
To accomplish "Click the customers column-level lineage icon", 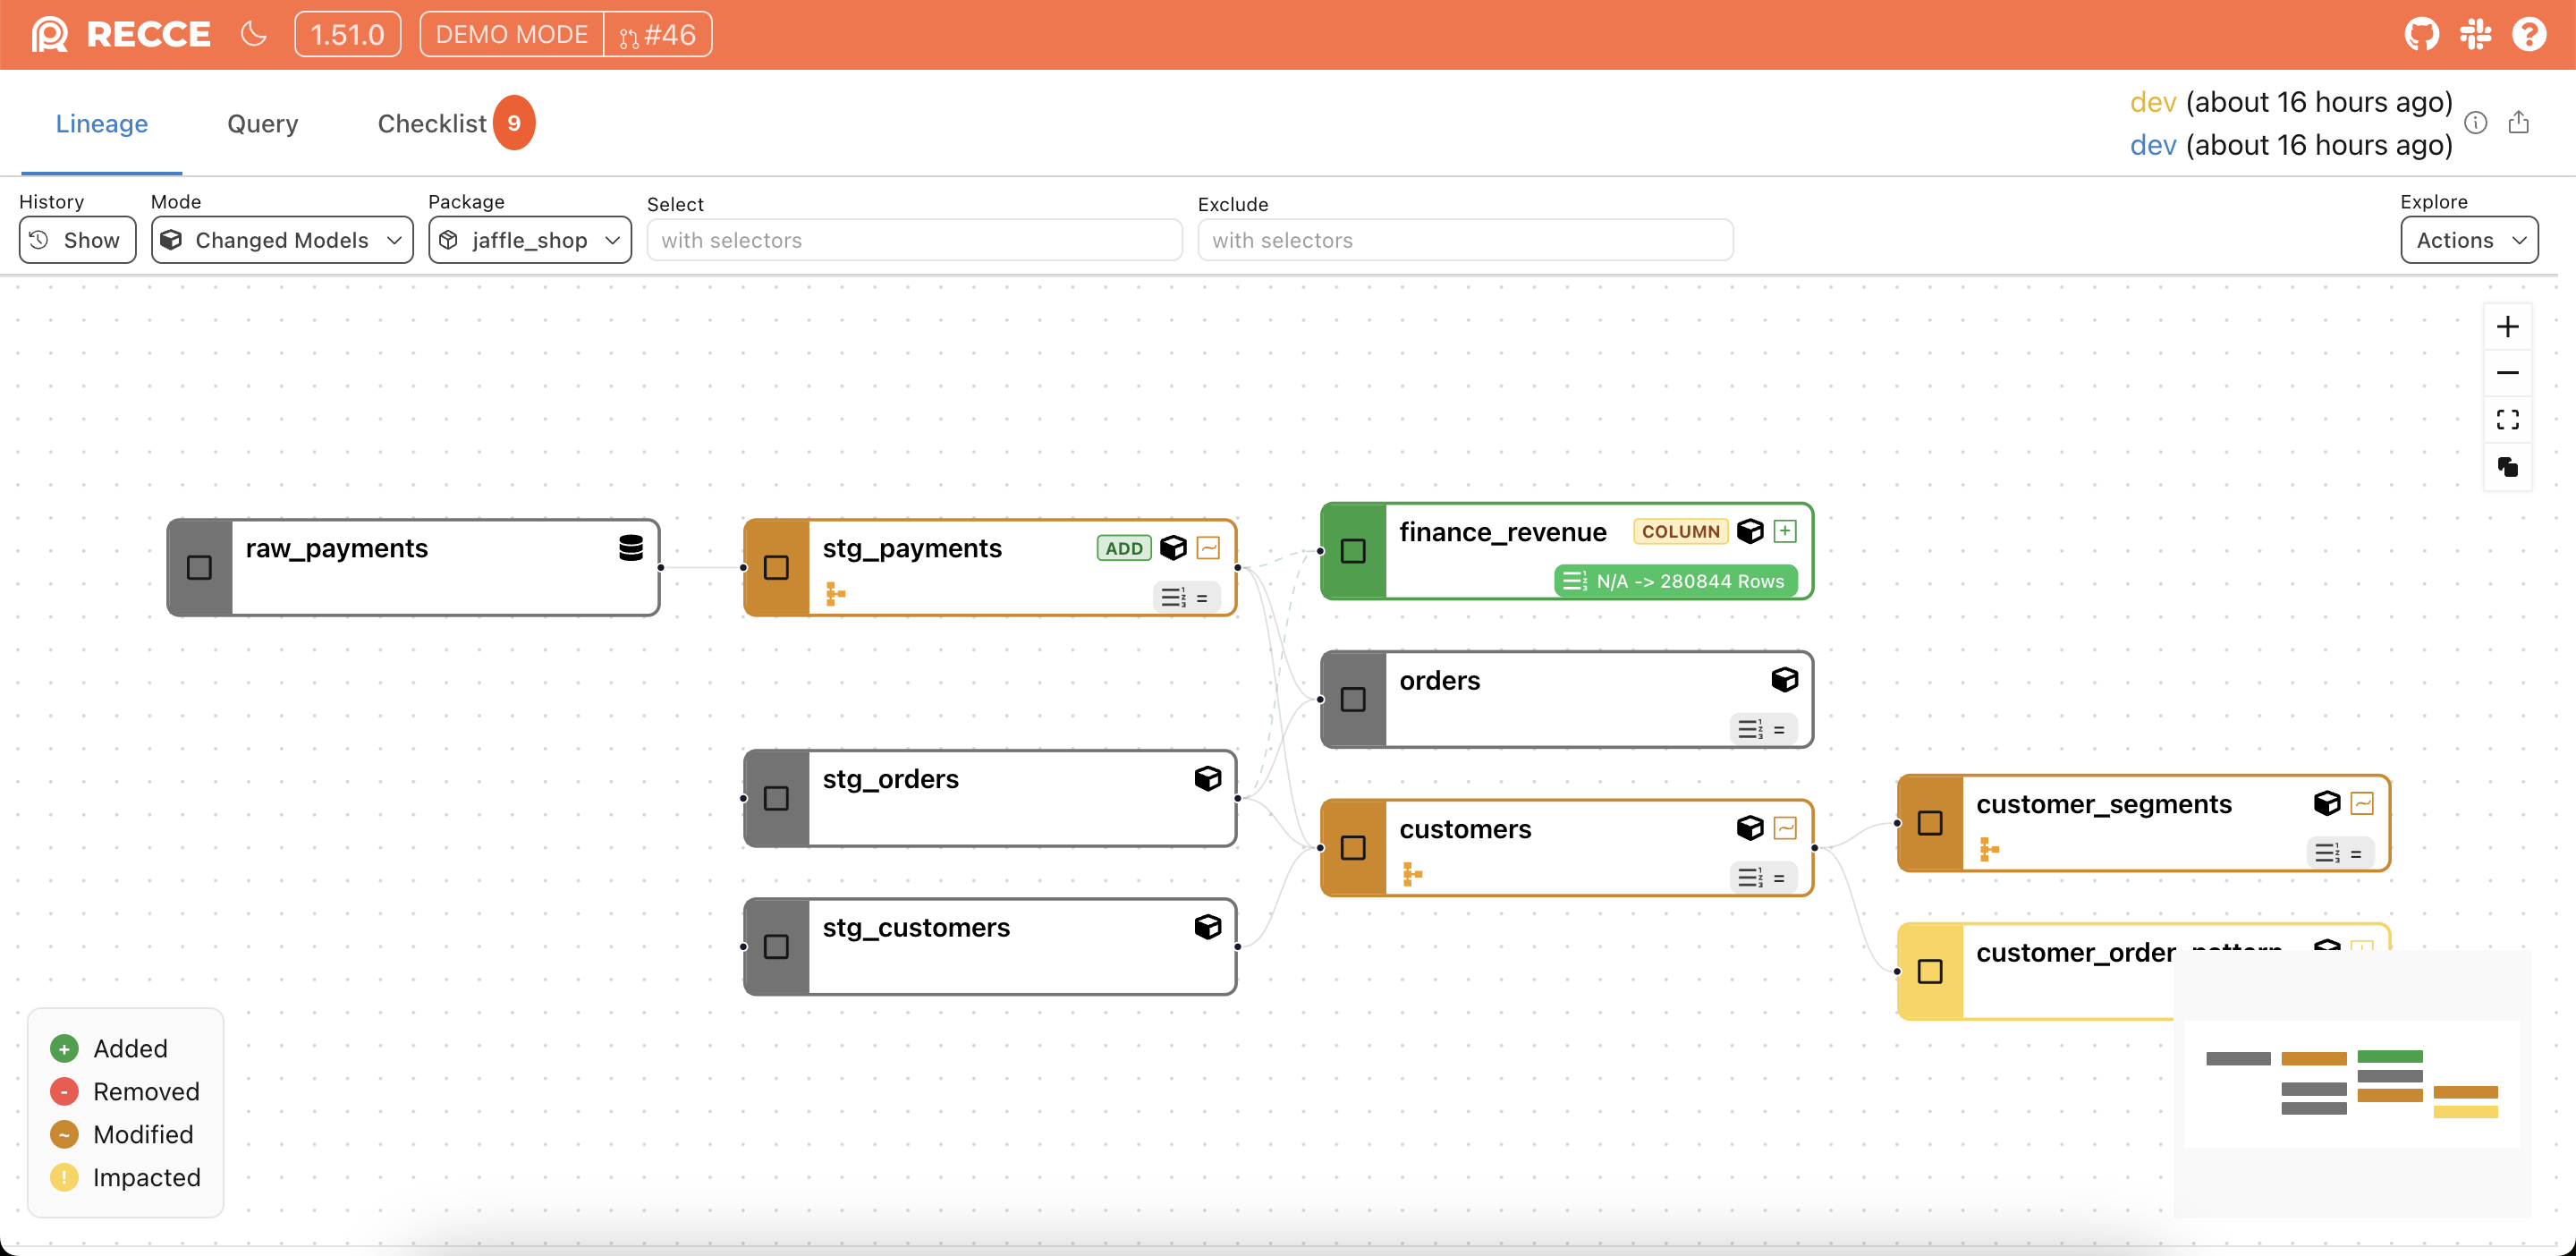I will coord(1412,874).
